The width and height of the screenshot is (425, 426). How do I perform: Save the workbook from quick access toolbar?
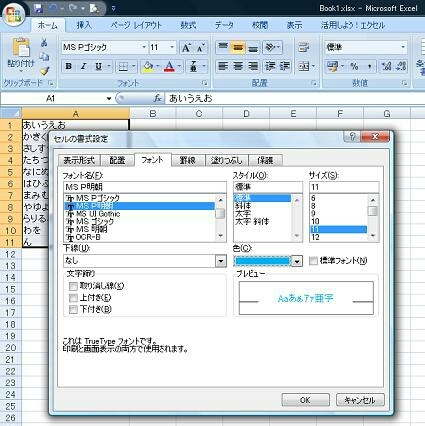39,8
